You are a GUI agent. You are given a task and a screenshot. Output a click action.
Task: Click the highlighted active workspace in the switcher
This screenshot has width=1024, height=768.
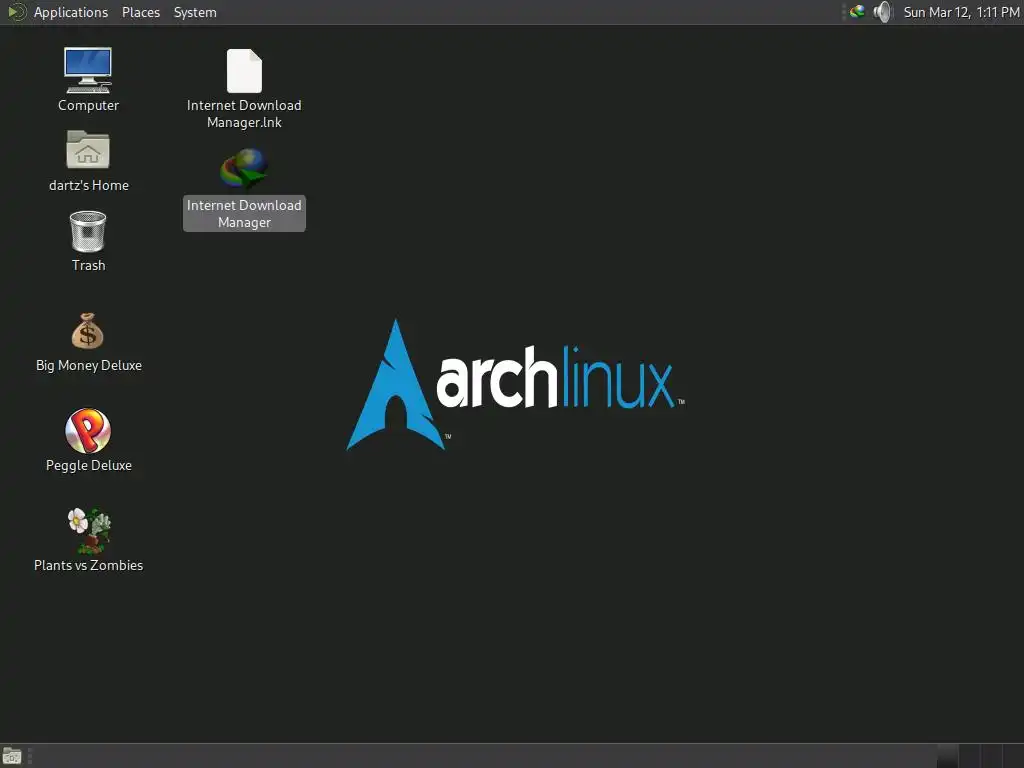click(948, 756)
